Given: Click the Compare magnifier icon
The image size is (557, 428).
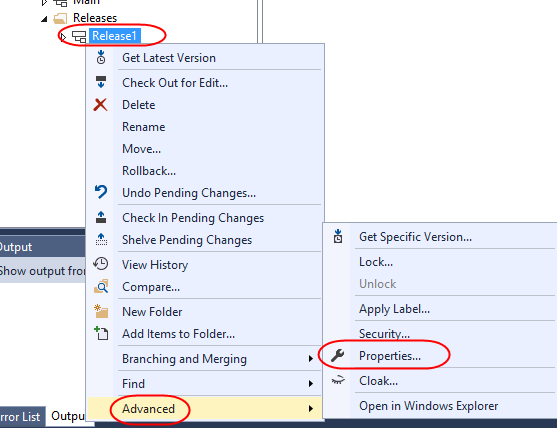Looking at the screenshot, I should point(101,286).
